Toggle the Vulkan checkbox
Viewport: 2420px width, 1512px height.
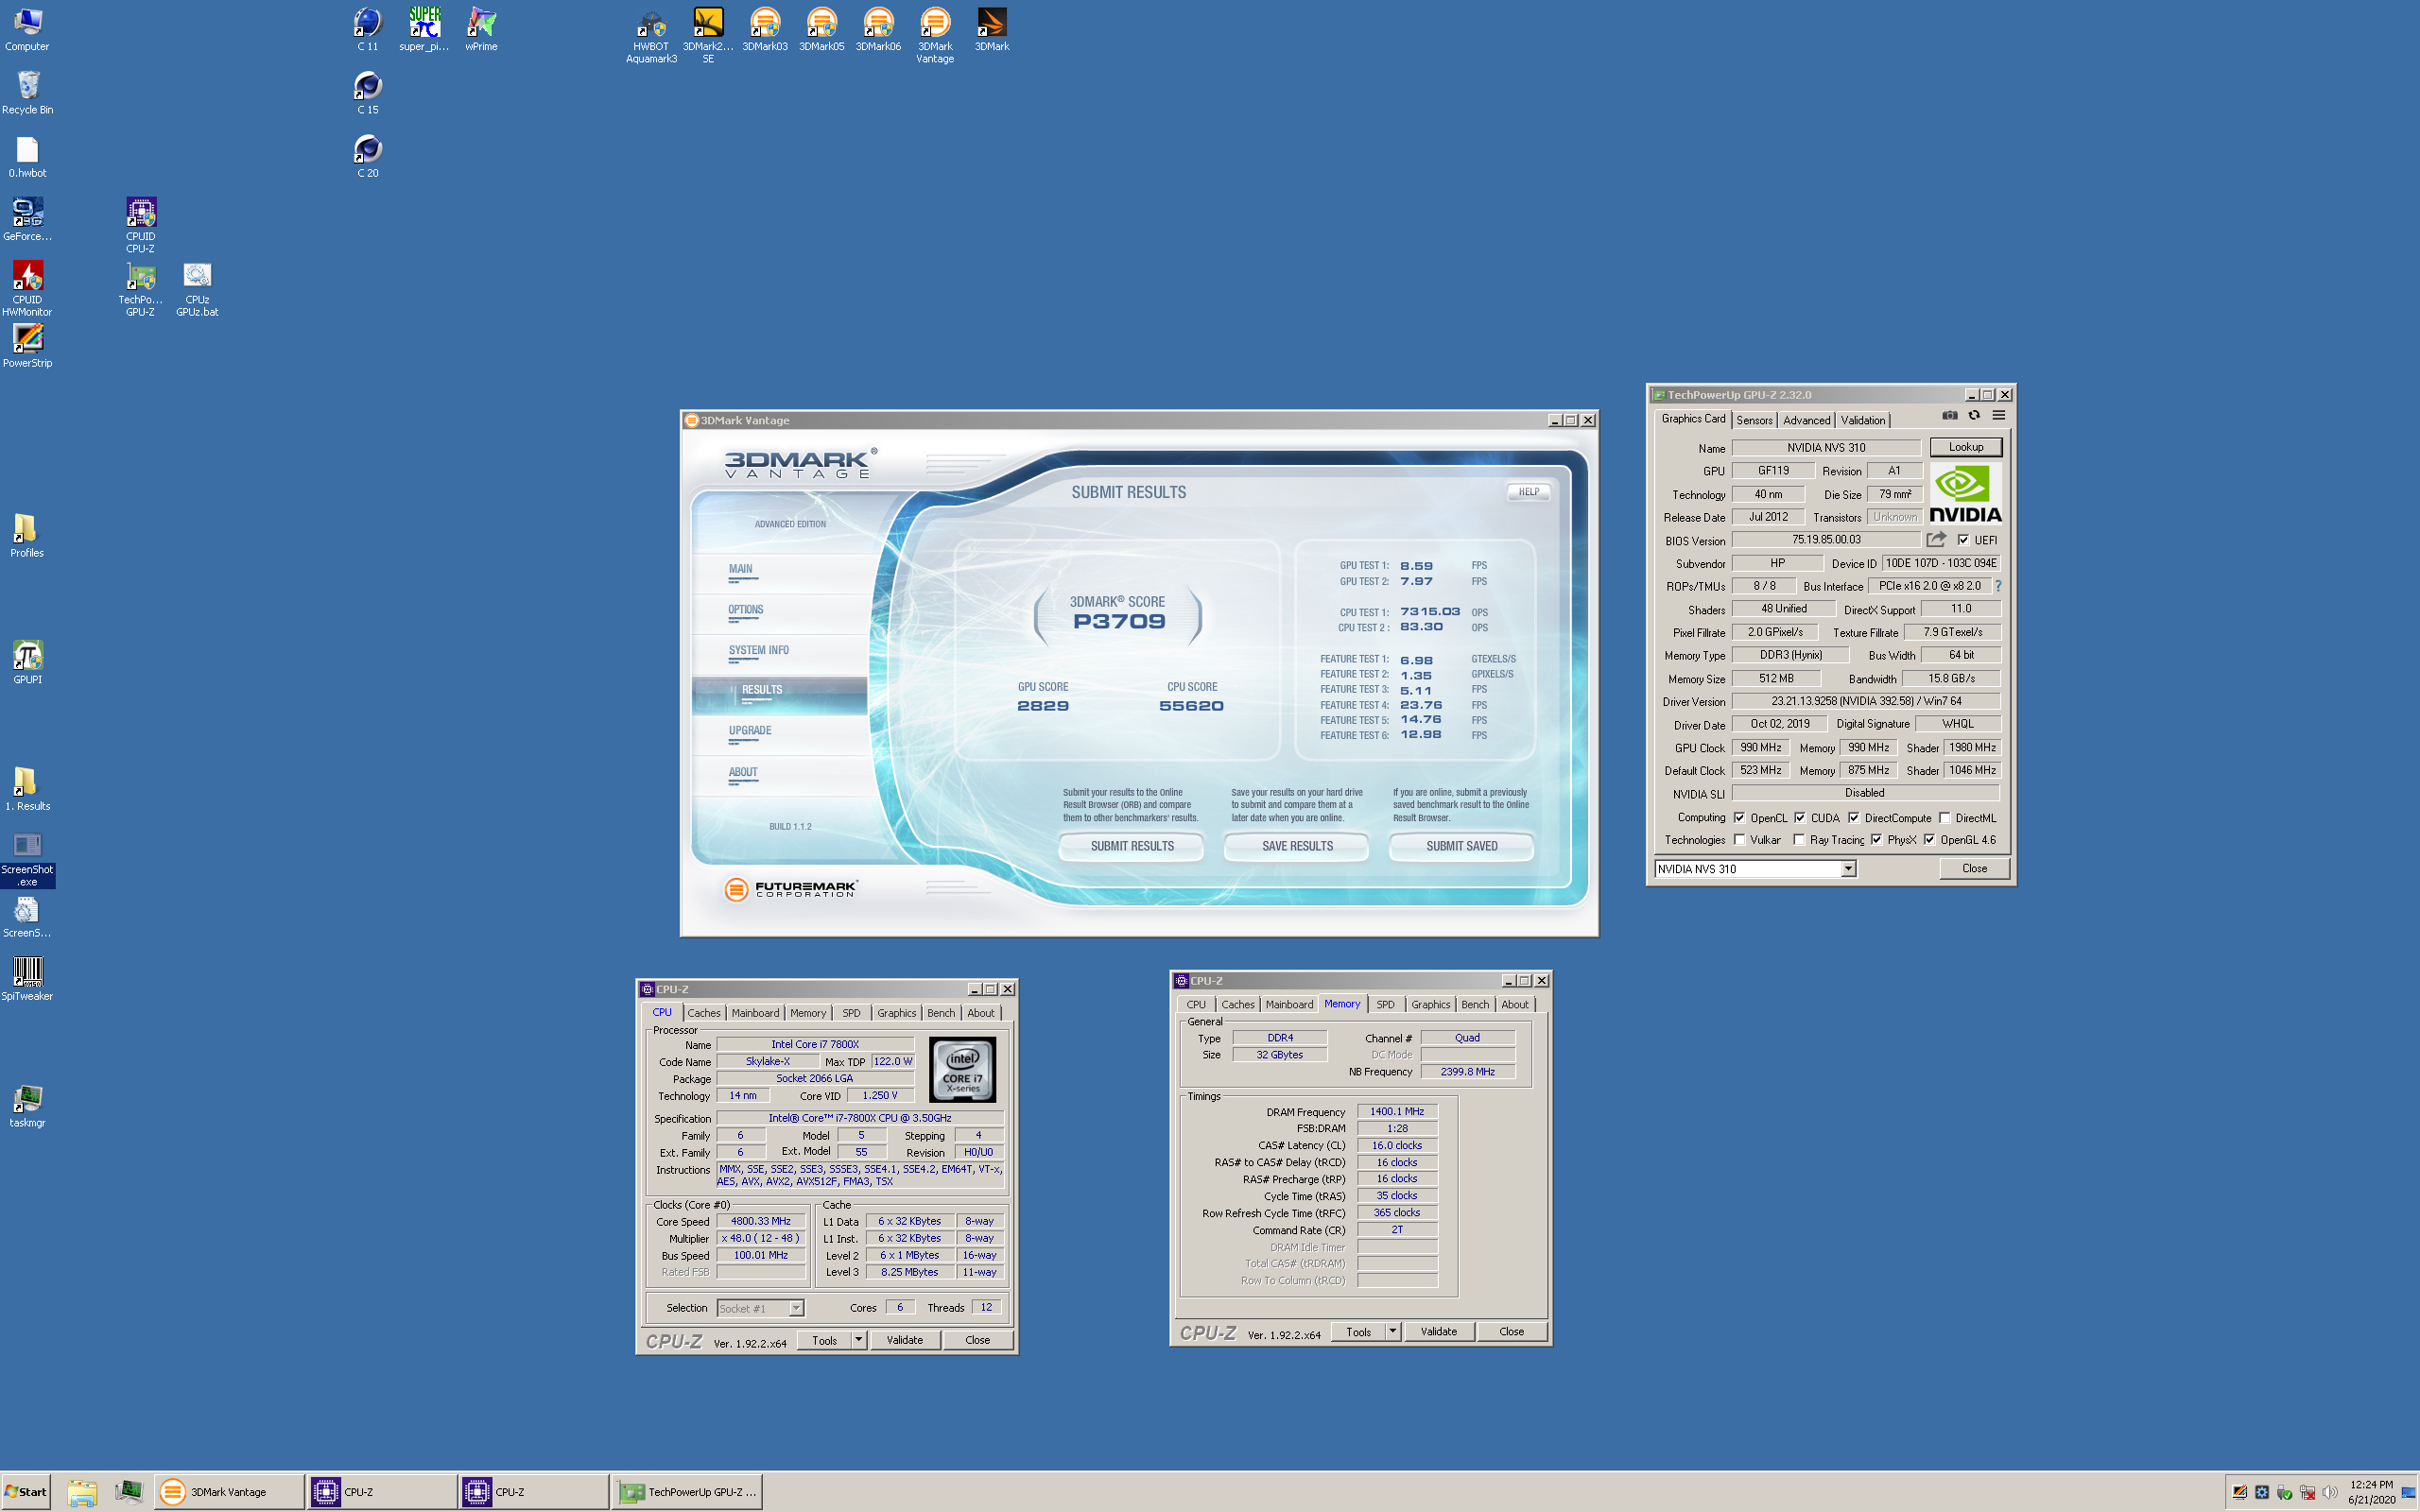pos(1739,840)
